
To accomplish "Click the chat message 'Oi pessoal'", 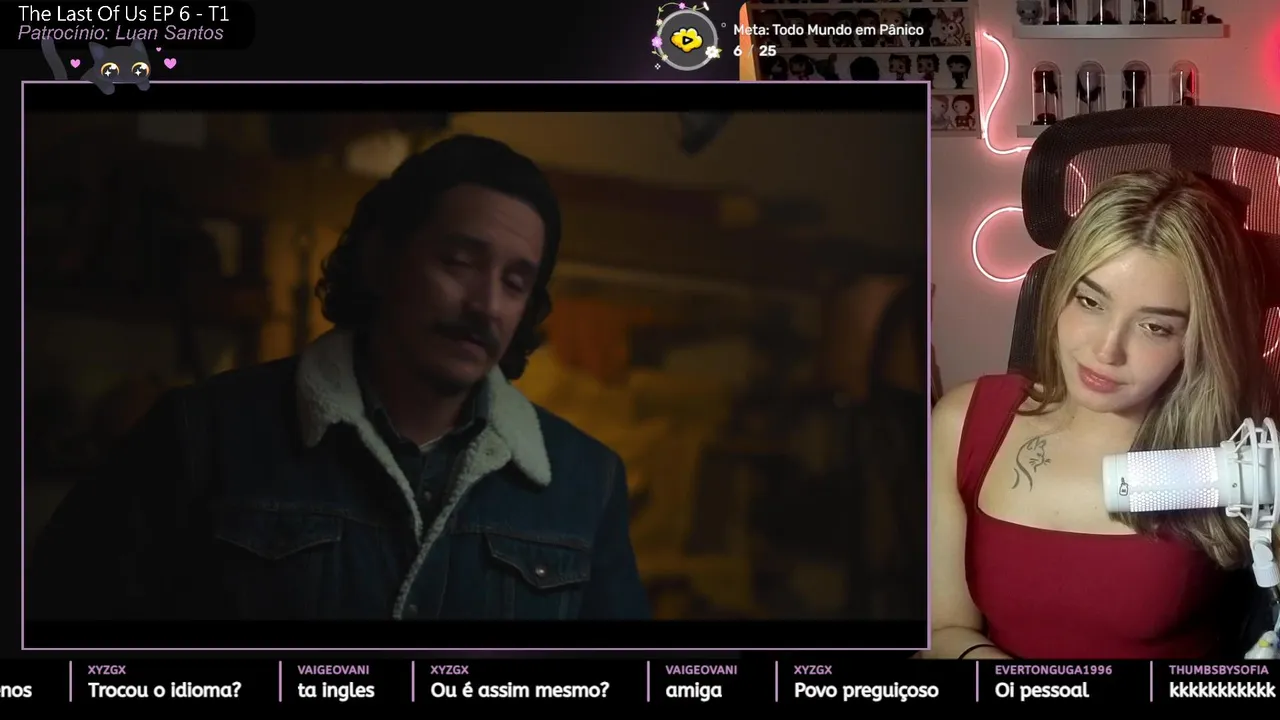I will (1042, 690).
